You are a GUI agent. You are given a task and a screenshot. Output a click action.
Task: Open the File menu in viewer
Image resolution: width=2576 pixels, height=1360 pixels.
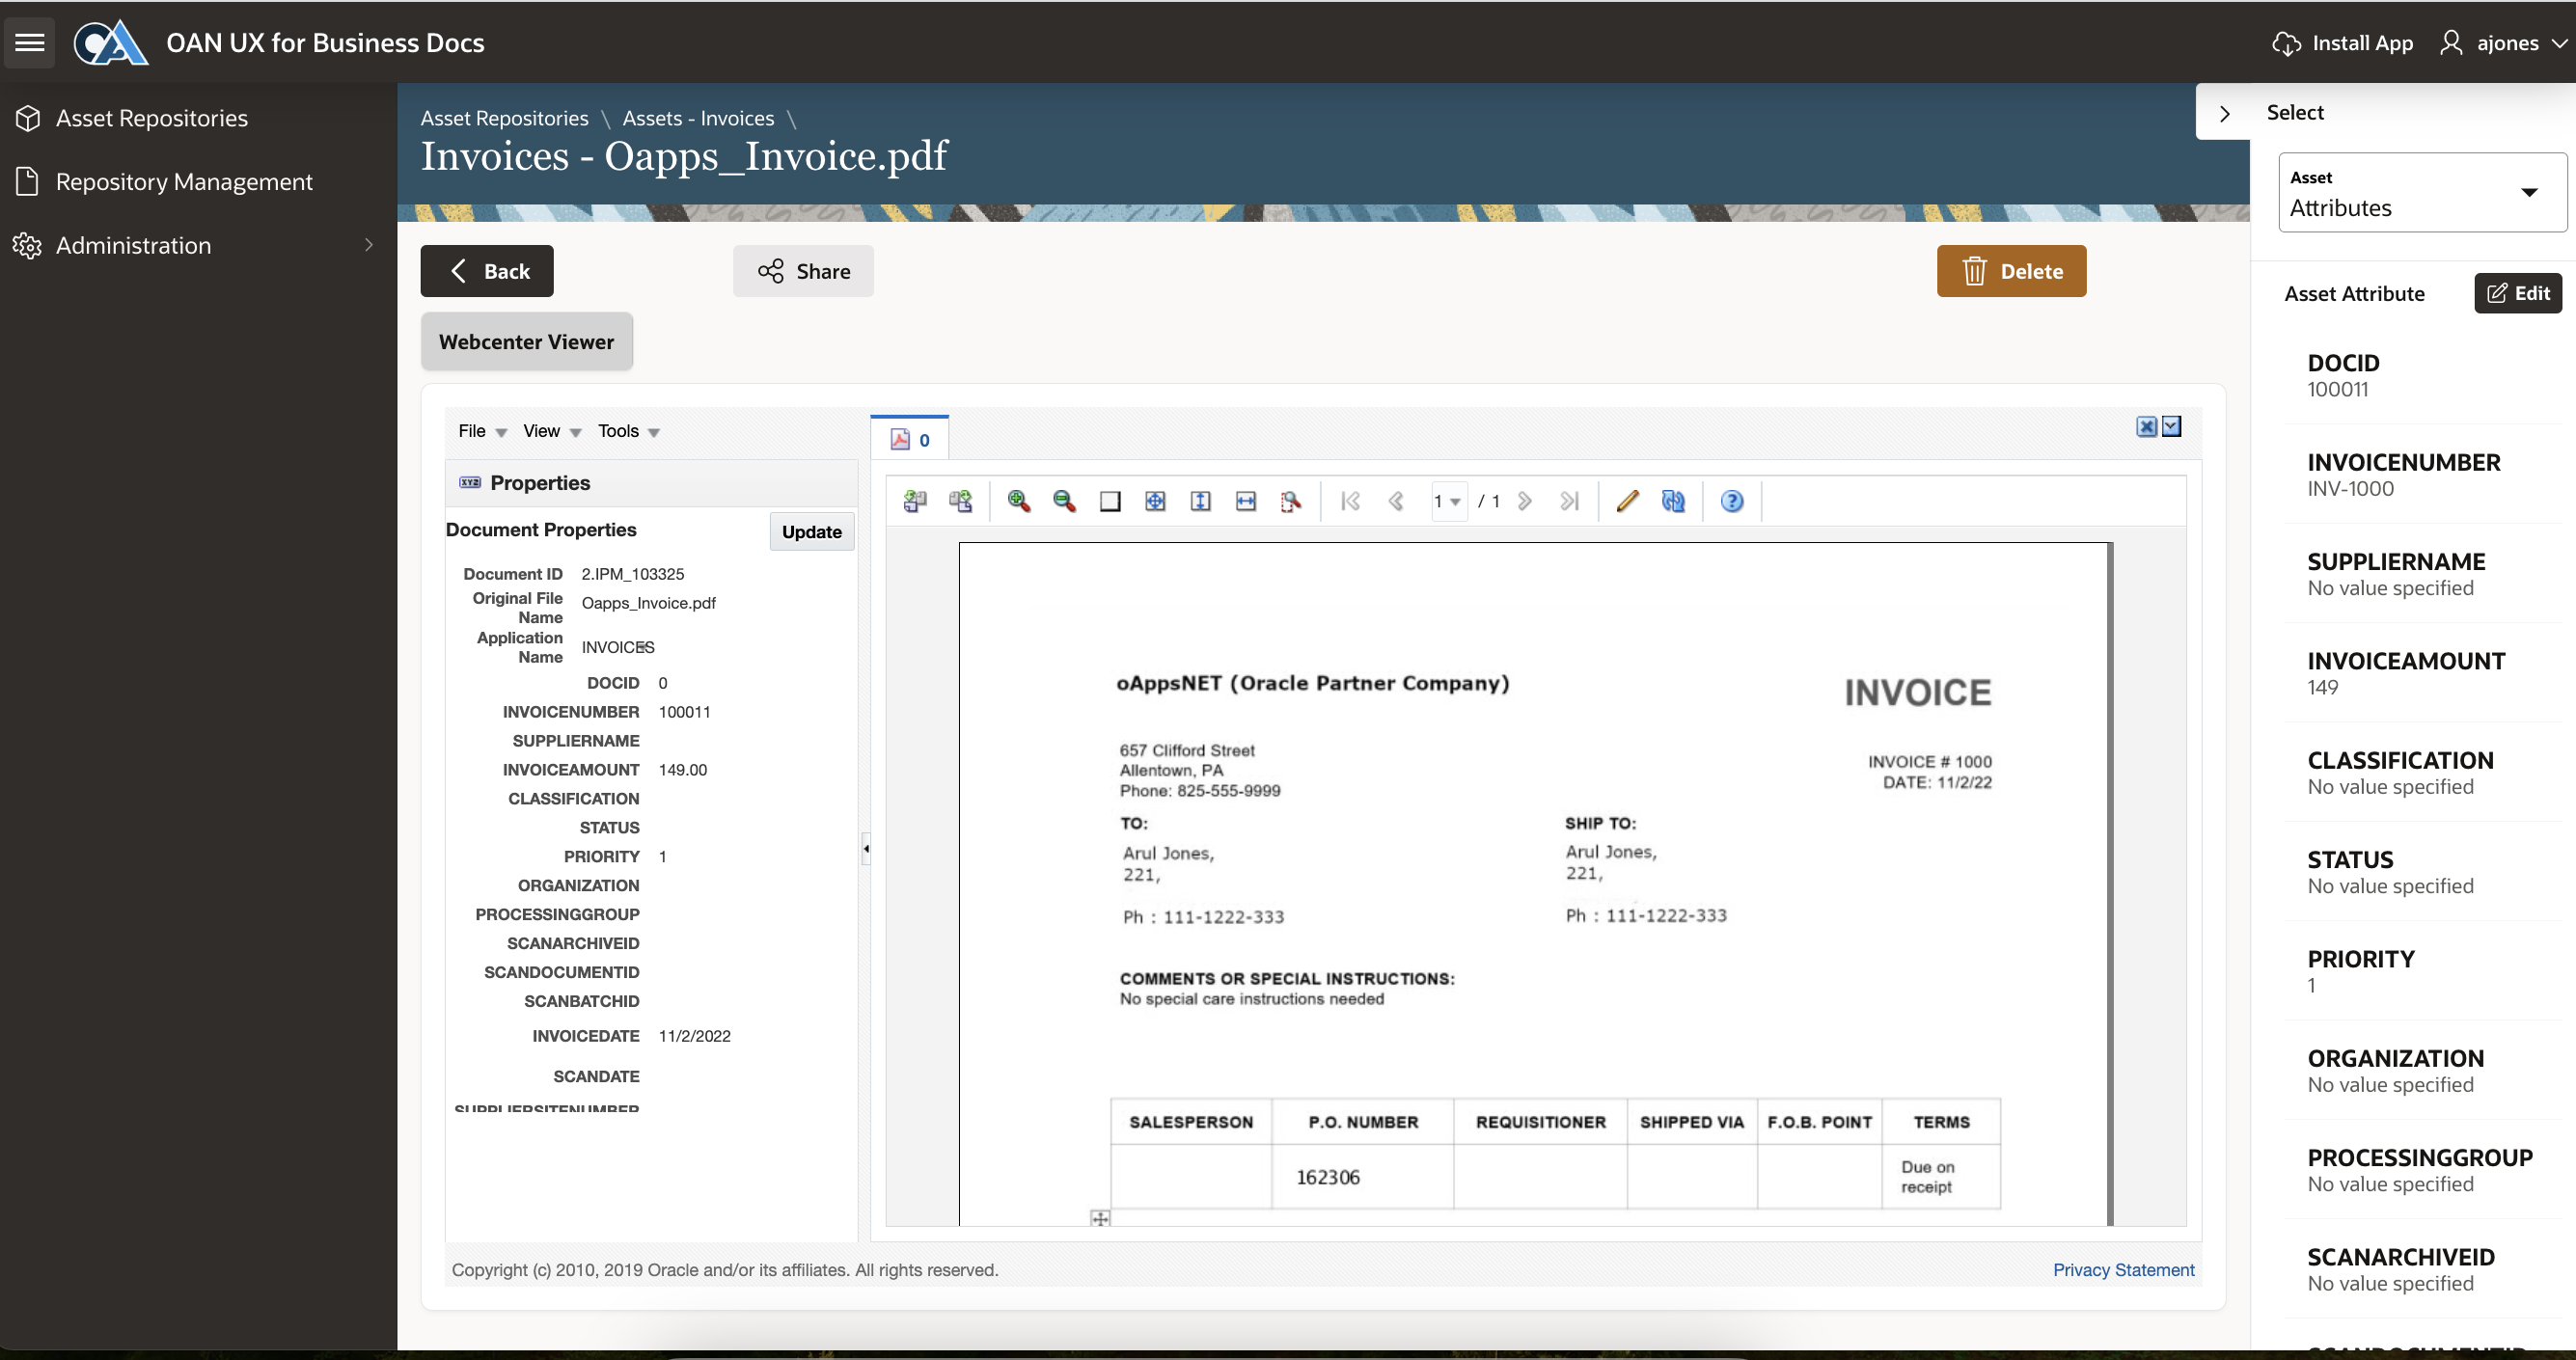pos(482,431)
